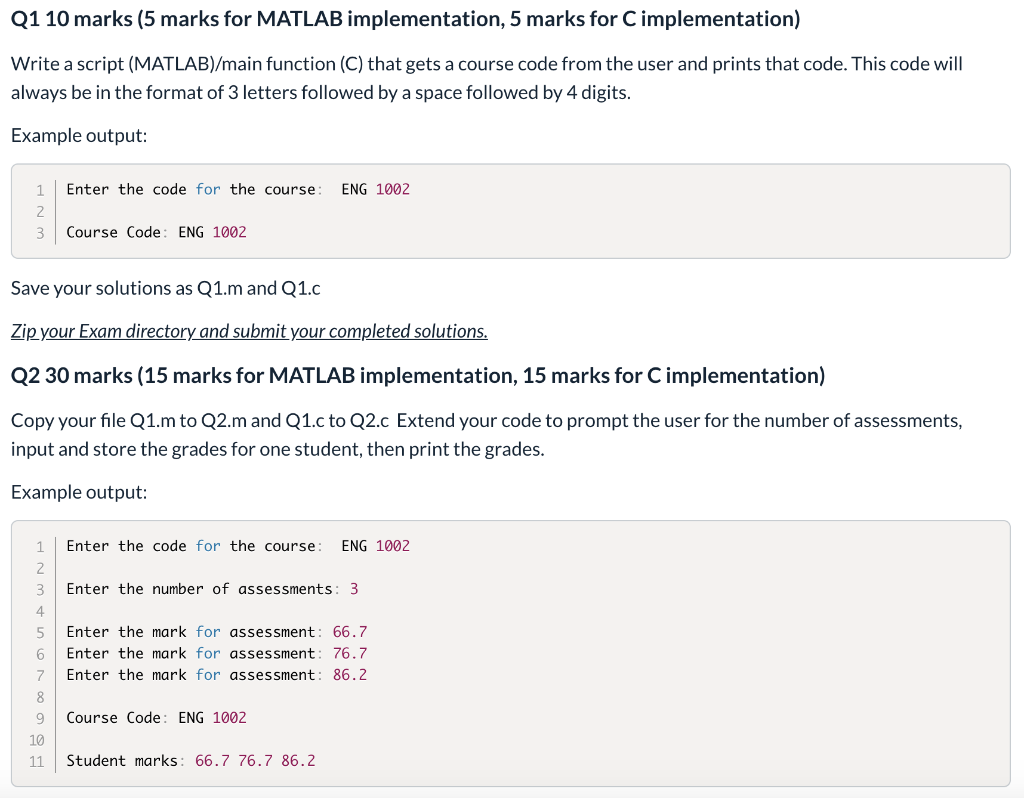Click the 76.7 mark on line 6
The height and width of the screenshot is (798, 1024).
pyautogui.click(x=348, y=653)
